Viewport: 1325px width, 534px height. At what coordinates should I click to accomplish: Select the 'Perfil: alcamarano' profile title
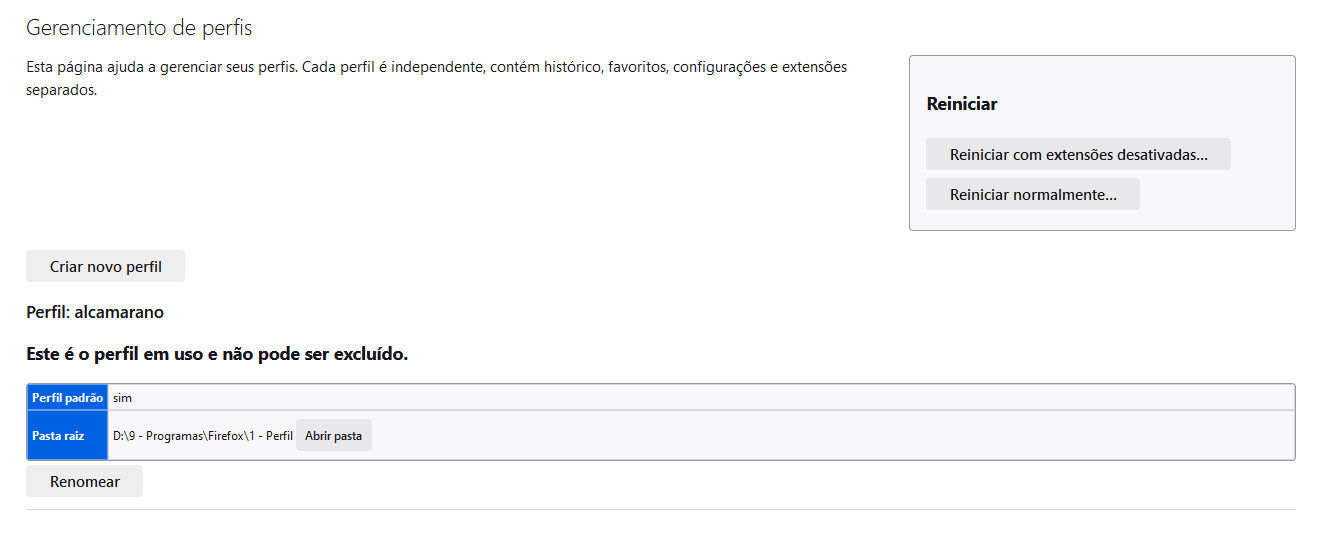[95, 312]
